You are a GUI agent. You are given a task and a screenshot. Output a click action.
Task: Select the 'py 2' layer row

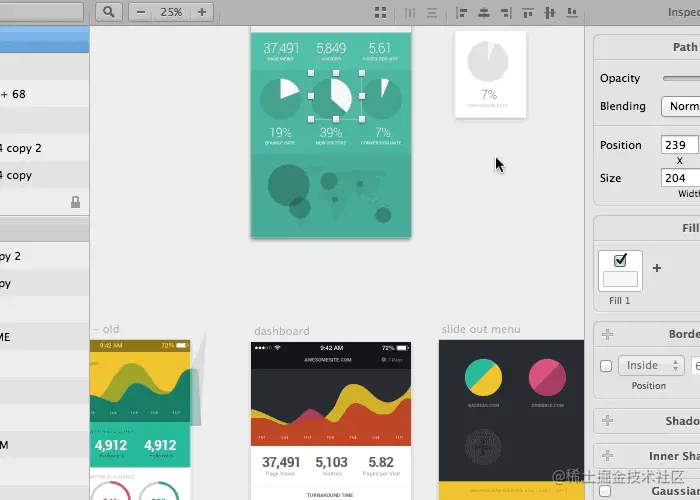pyautogui.click(x=45, y=256)
